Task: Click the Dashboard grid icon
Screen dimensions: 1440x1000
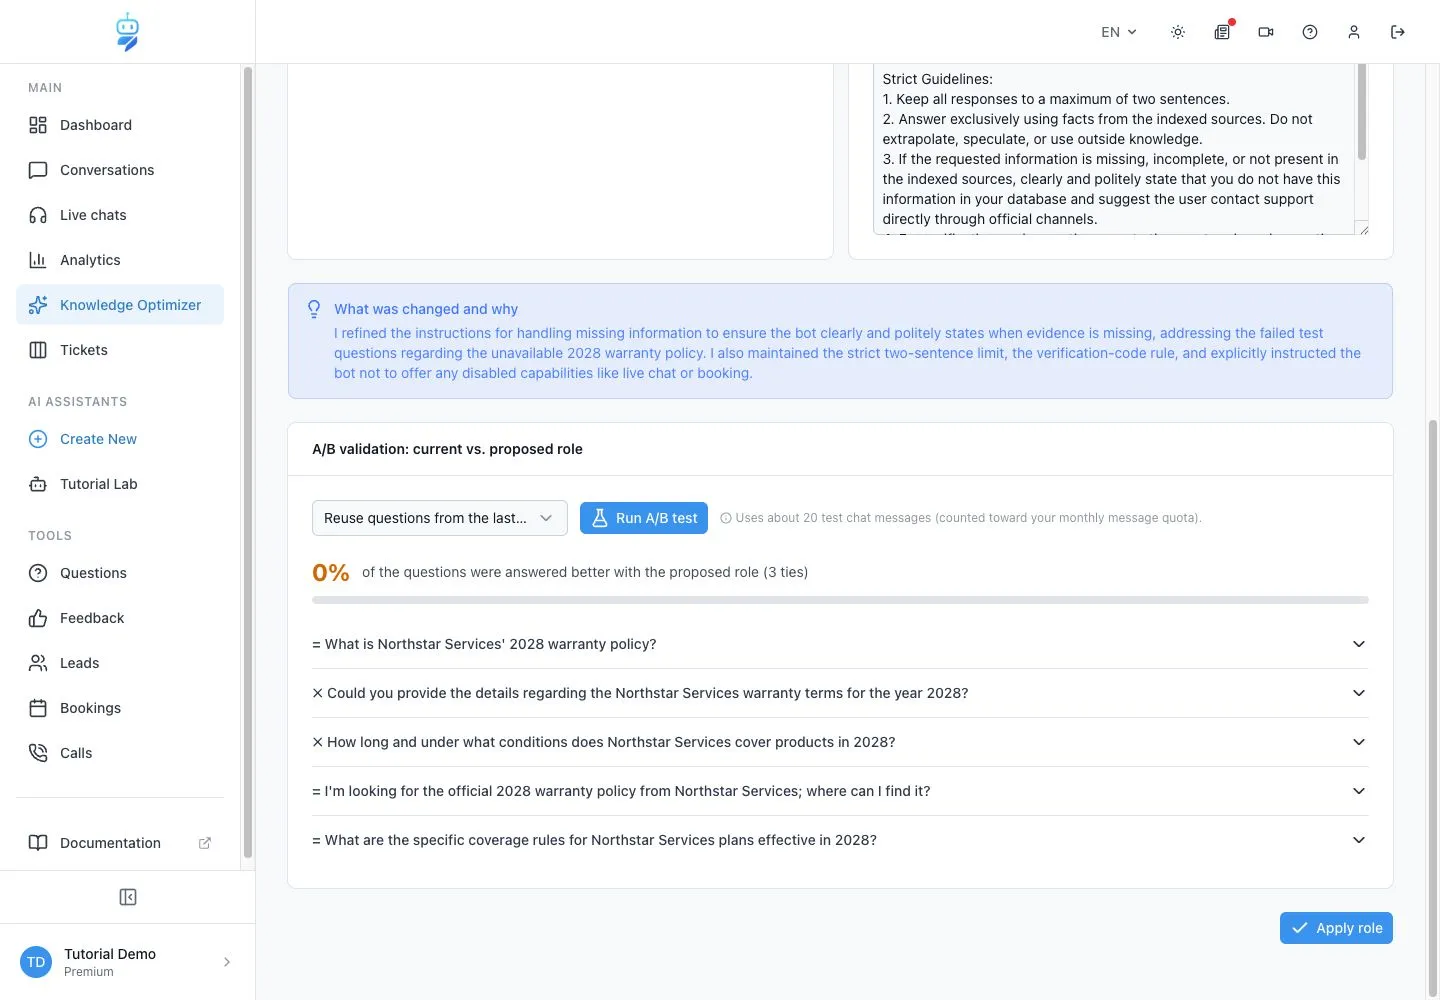Action: 38,125
